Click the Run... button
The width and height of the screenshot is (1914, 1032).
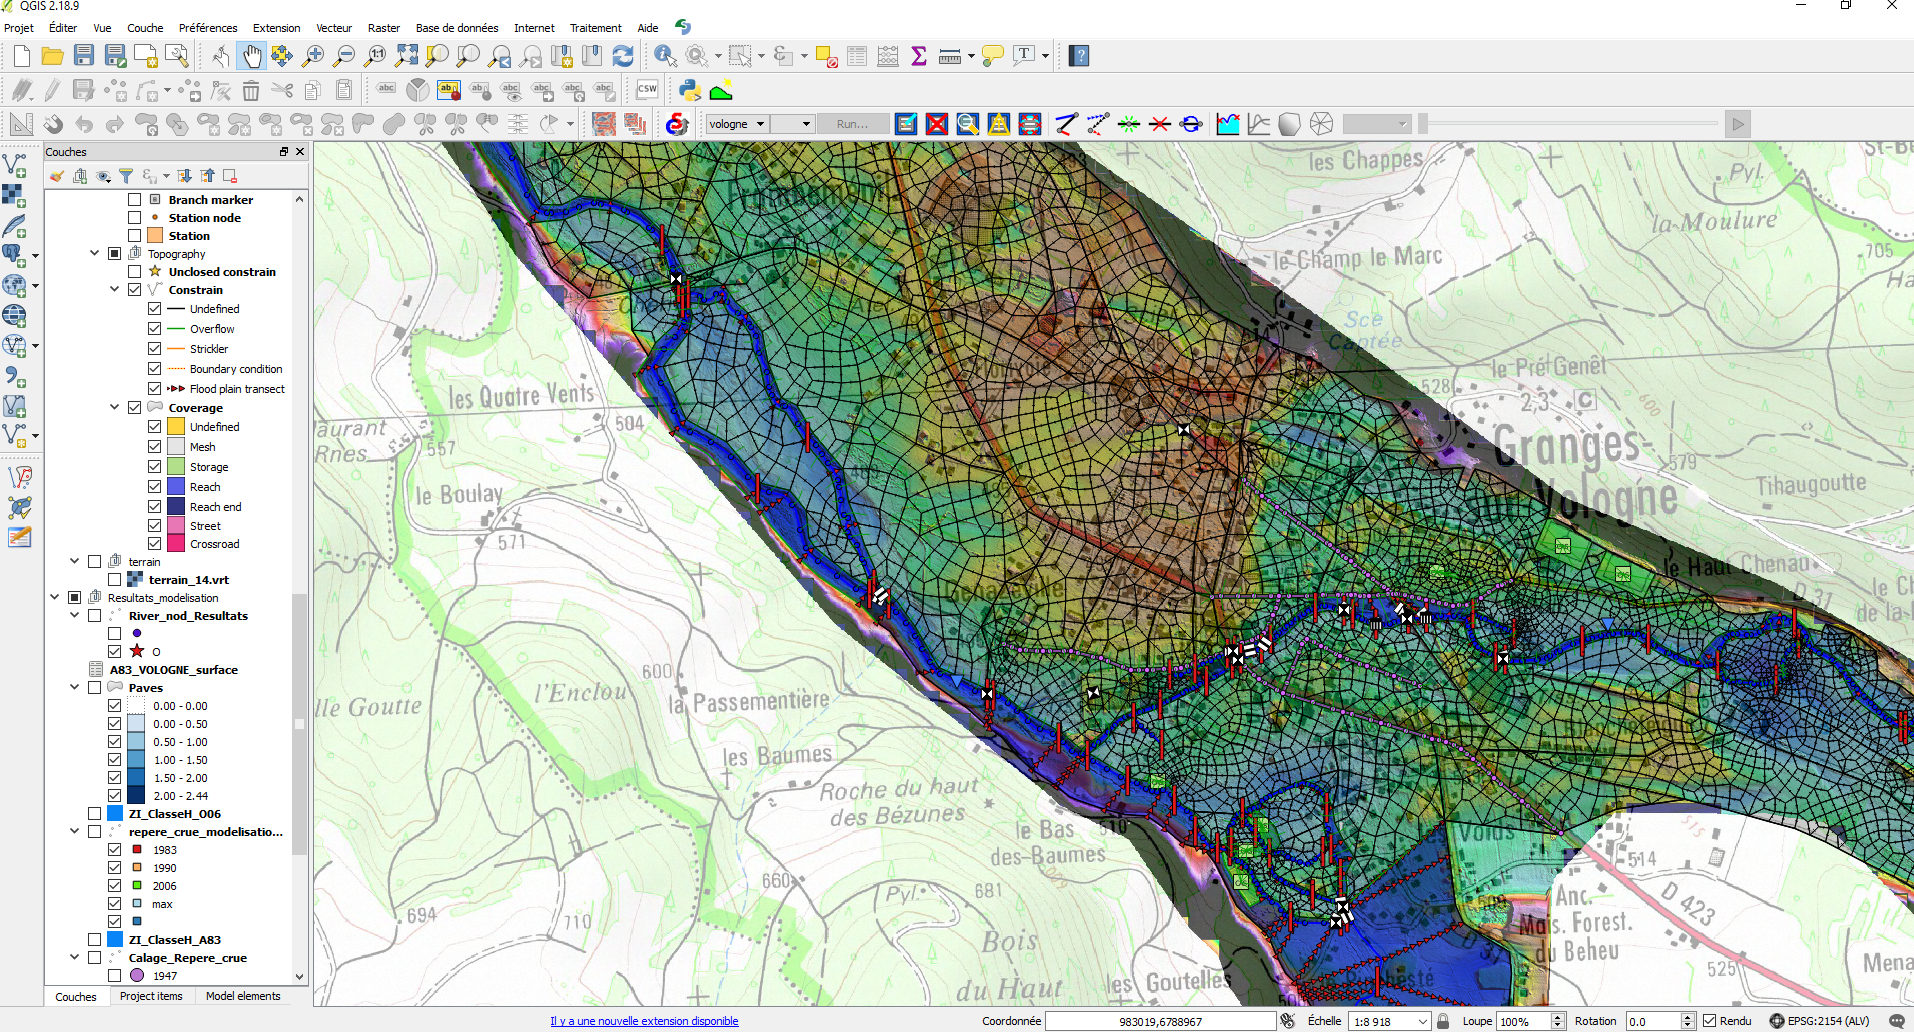point(853,124)
